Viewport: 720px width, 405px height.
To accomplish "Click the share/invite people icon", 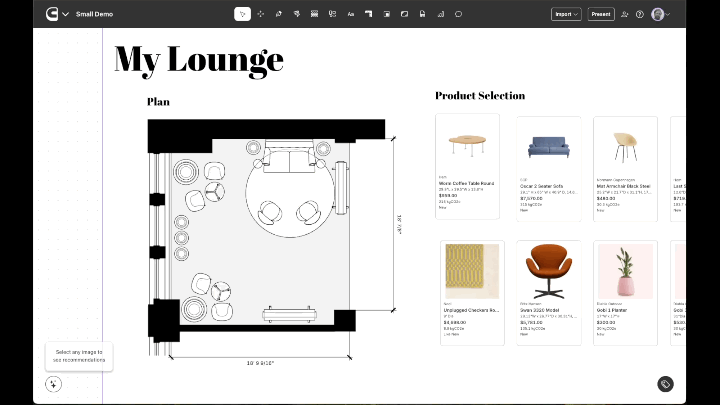I will click(625, 14).
